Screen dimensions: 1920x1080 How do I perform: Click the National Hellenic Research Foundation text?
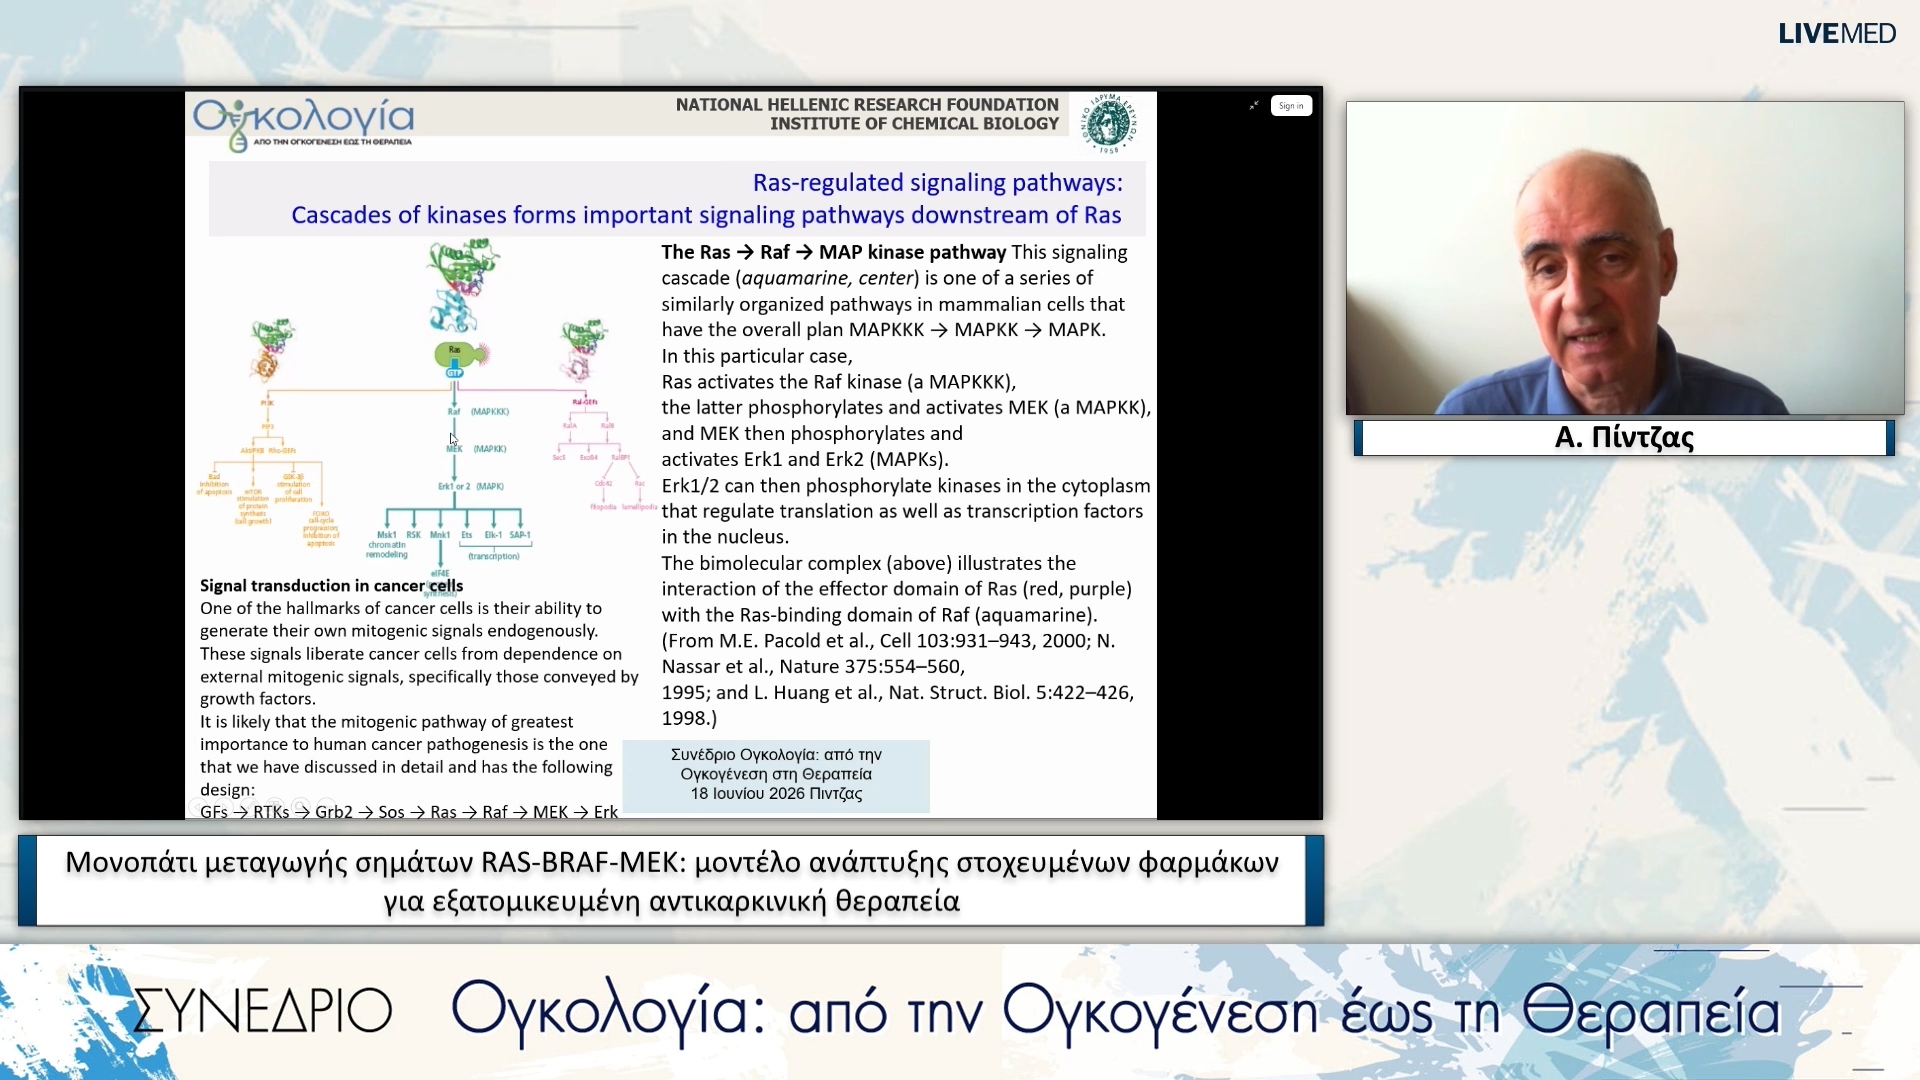point(867,104)
